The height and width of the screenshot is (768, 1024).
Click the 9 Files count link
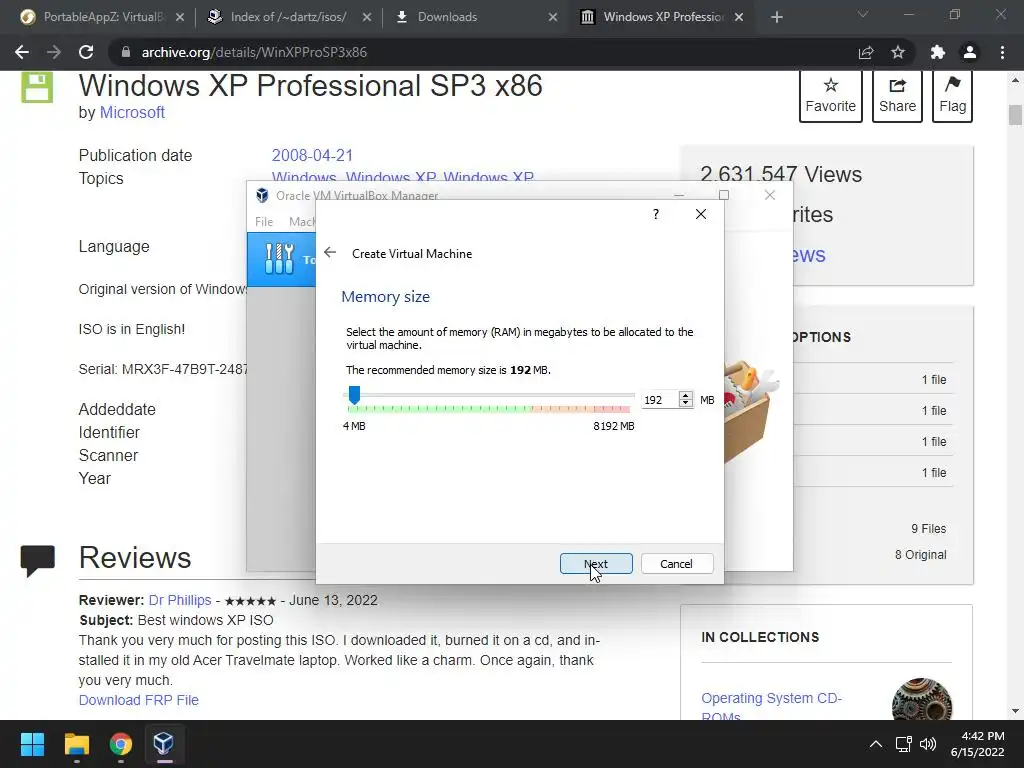click(x=929, y=529)
